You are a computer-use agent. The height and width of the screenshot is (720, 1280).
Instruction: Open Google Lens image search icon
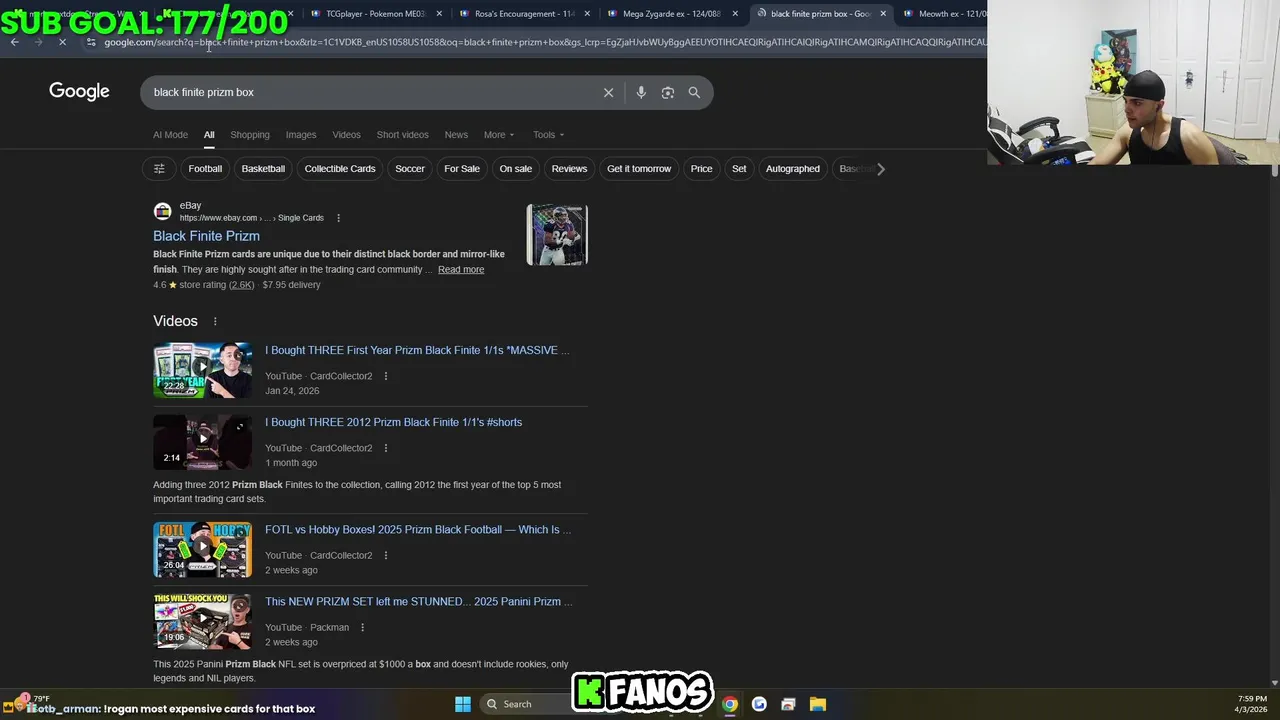(x=667, y=92)
